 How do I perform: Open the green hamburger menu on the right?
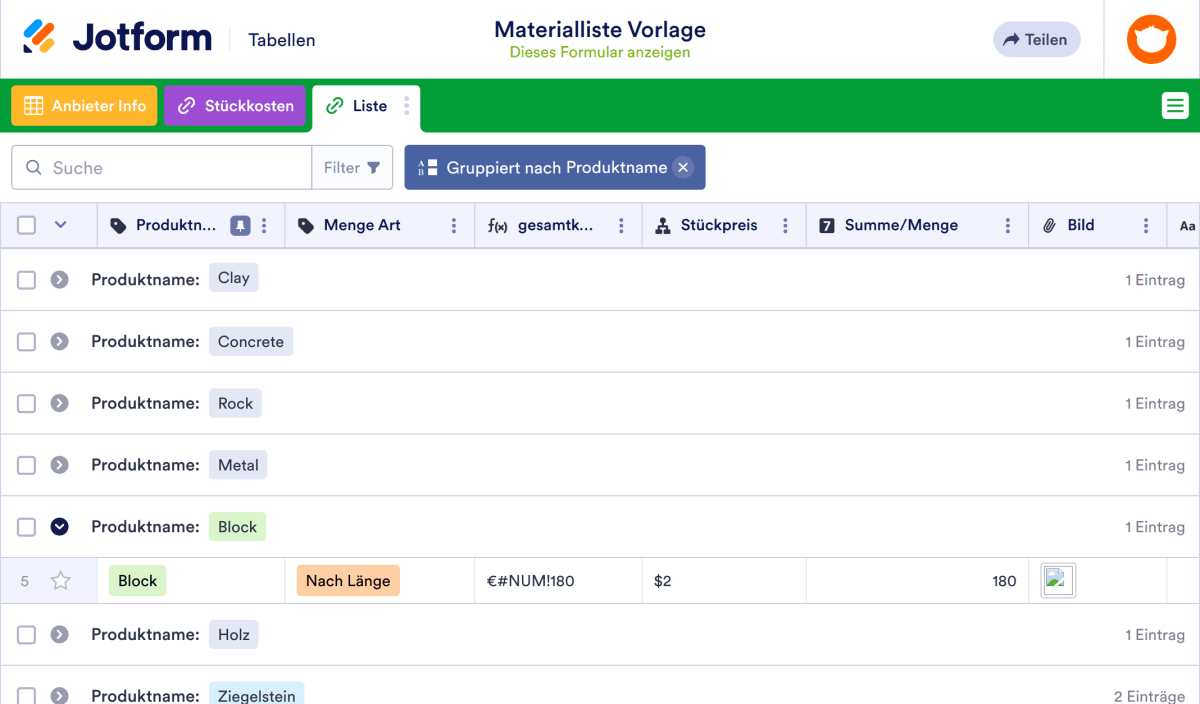[x=1175, y=105]
